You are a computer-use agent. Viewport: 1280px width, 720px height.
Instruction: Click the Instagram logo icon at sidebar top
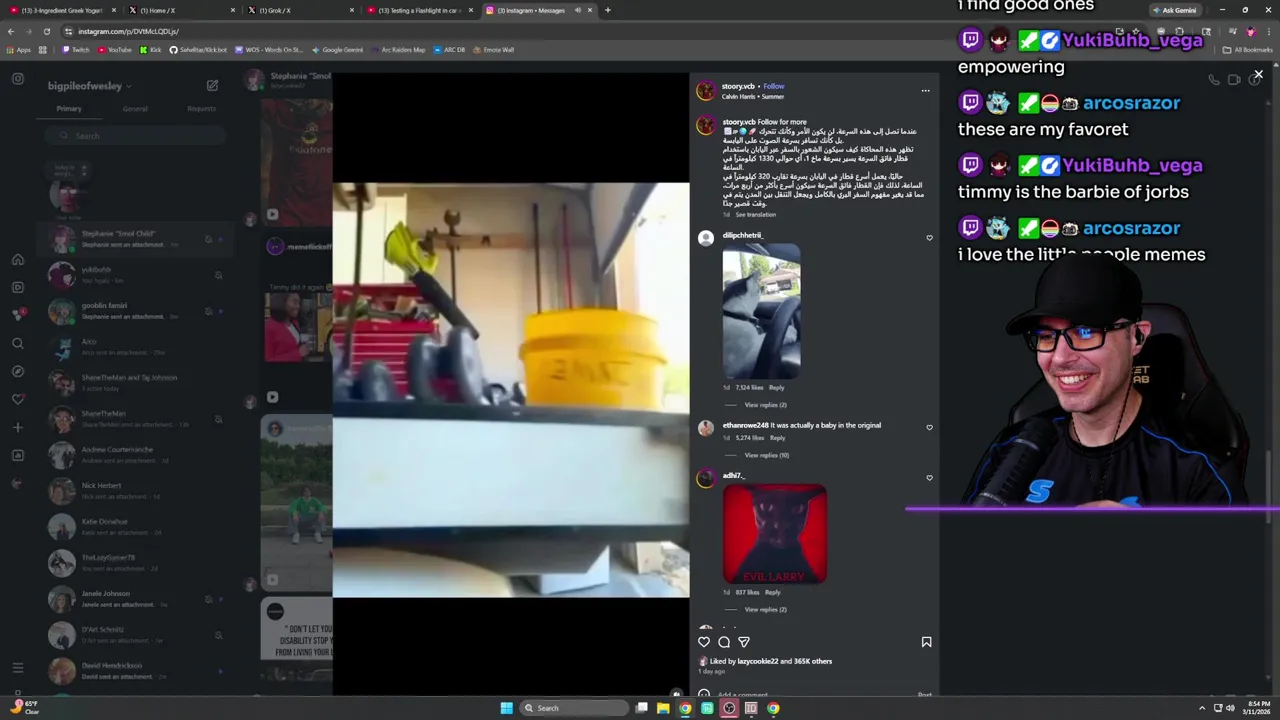click(17, 79)
